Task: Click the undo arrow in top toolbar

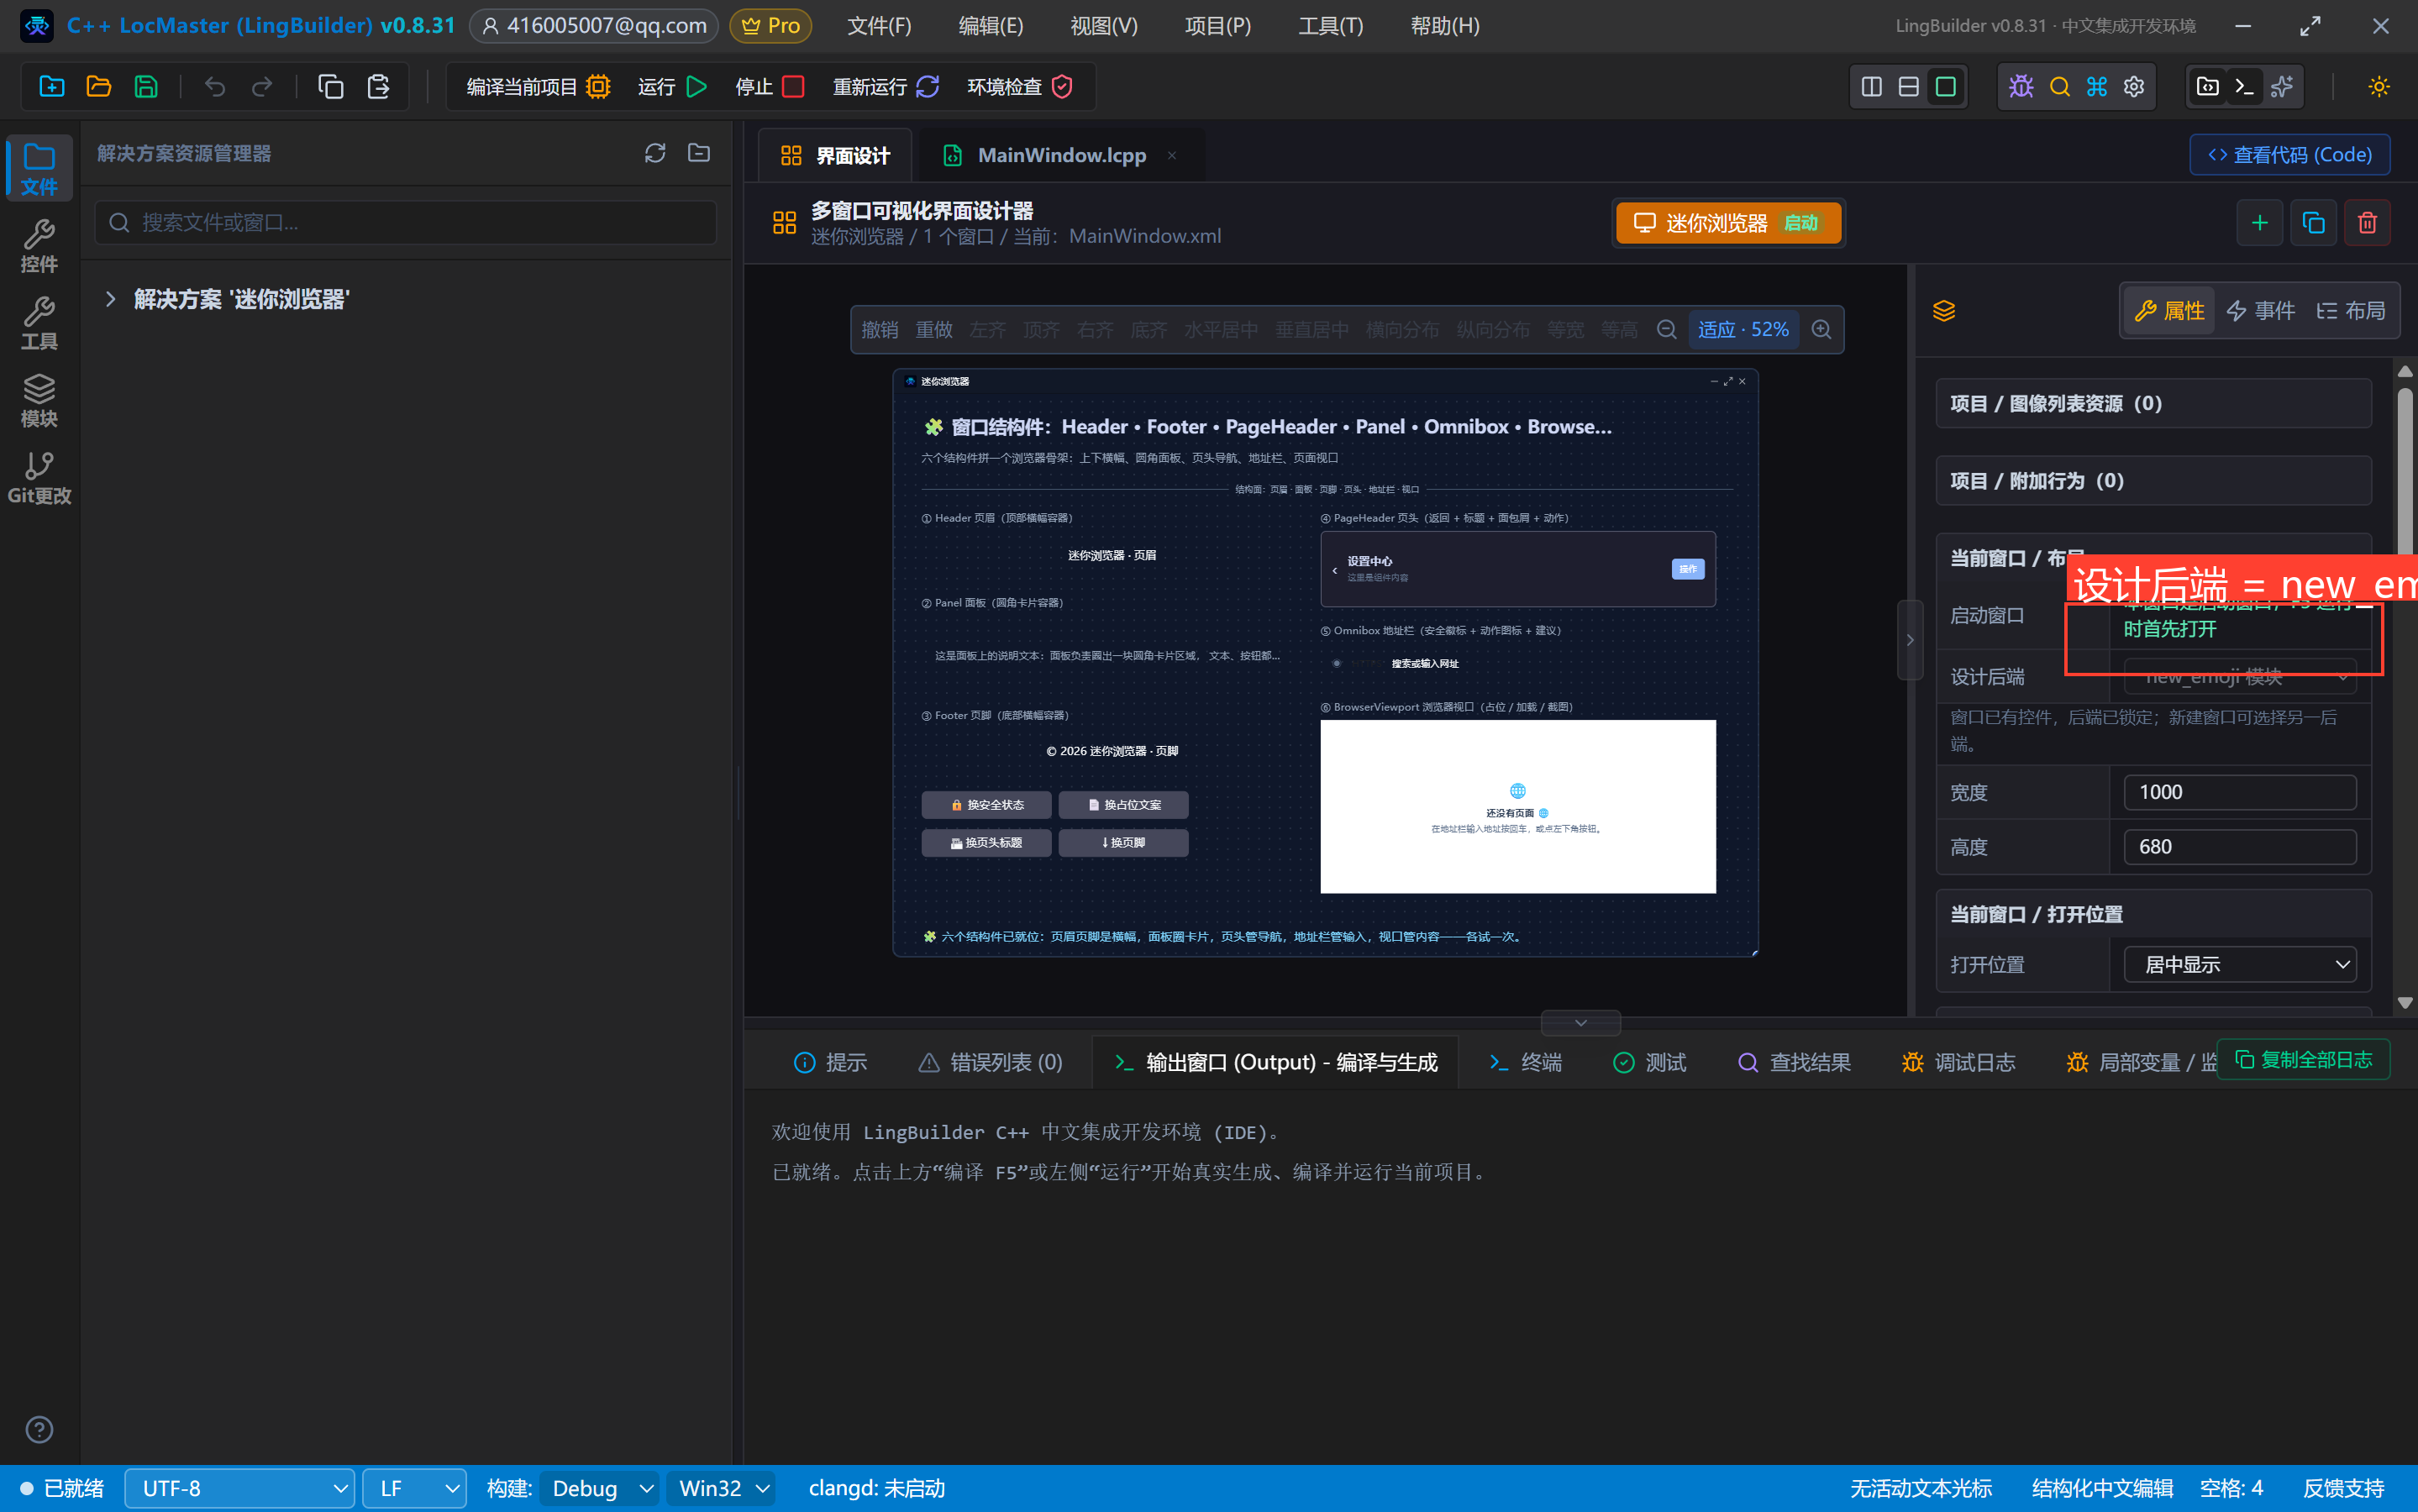Action: pos(215,87)
